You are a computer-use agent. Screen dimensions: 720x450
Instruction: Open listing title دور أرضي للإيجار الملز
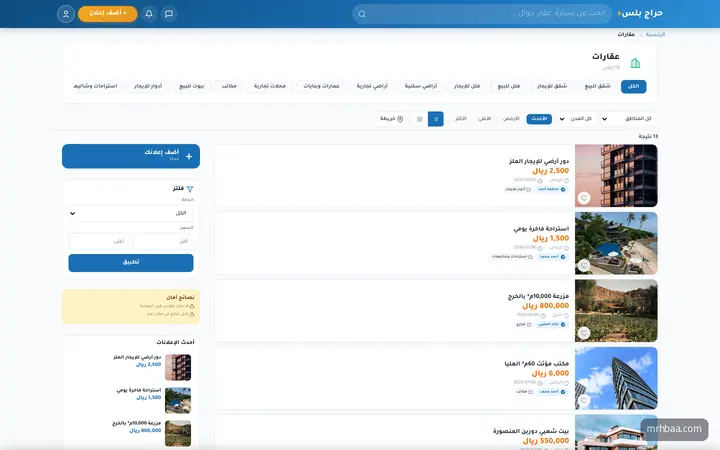539,161
